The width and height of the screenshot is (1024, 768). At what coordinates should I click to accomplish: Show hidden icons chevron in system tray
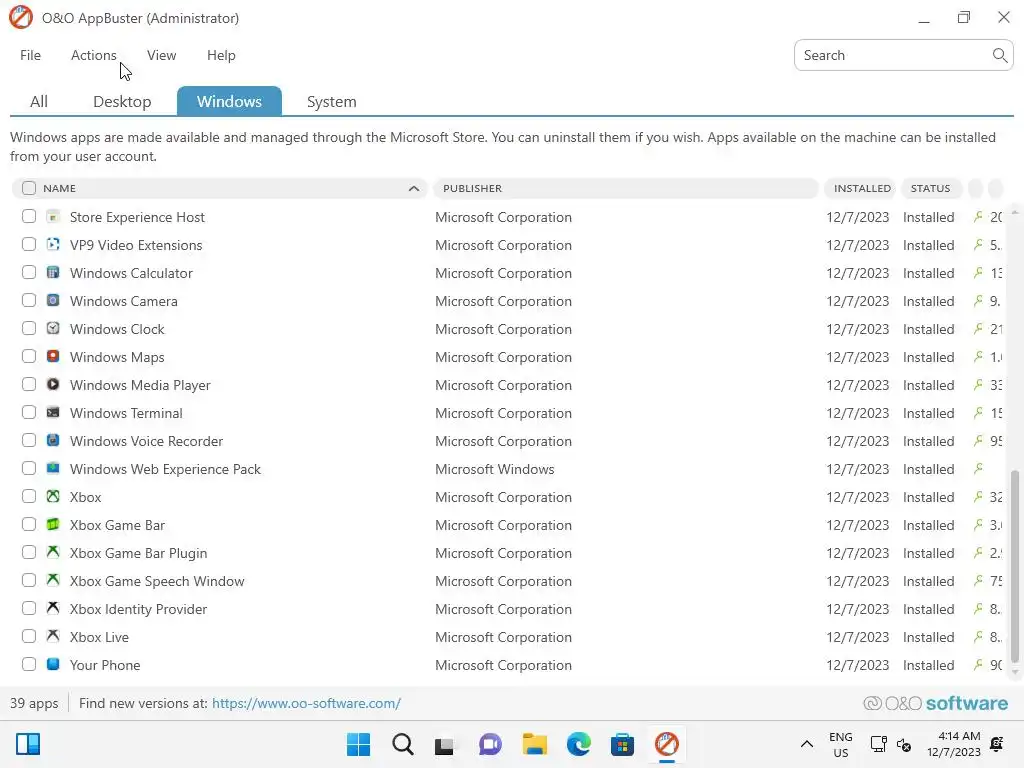pos(807,744)
